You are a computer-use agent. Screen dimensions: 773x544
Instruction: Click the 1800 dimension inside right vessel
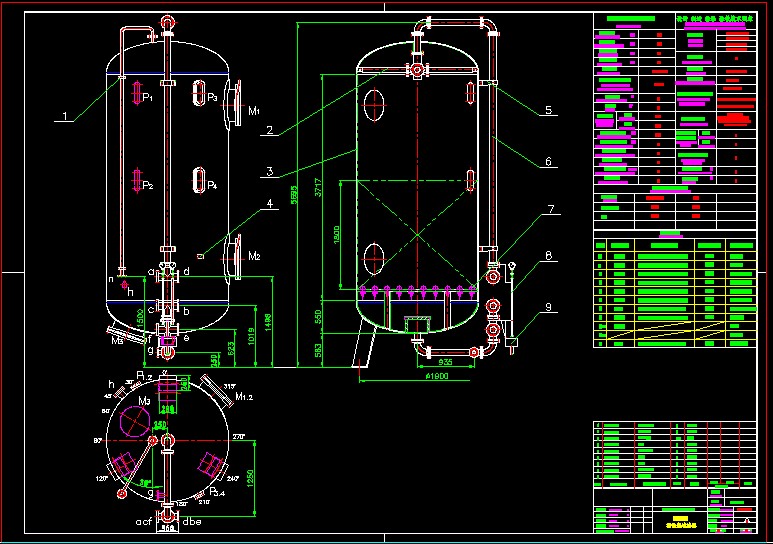pyautogui.click(x=338, y=232)
